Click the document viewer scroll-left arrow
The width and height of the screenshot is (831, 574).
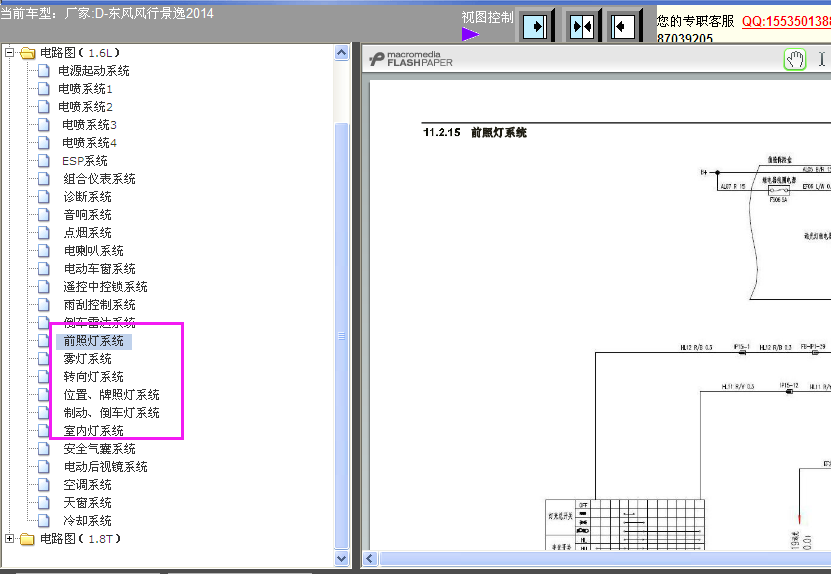pyautogui.click(x=370, y=559)
